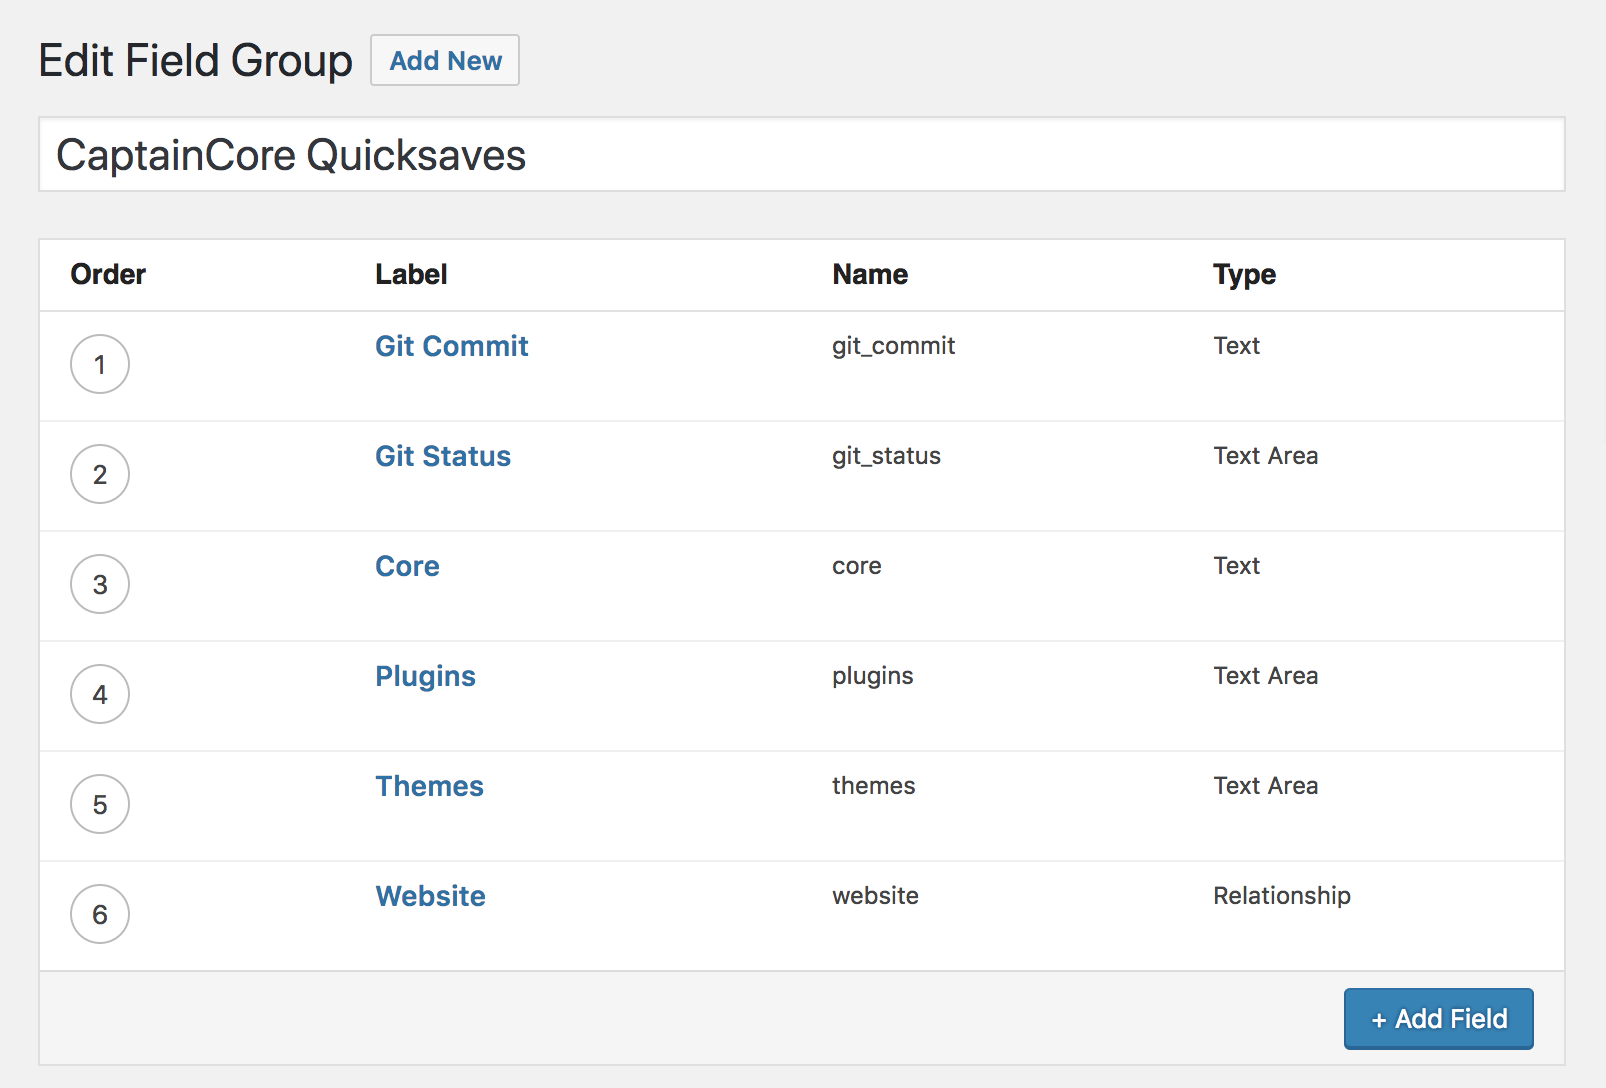Select order handle number 6
Screen dimensions: 1606x1088
[100, 914]
